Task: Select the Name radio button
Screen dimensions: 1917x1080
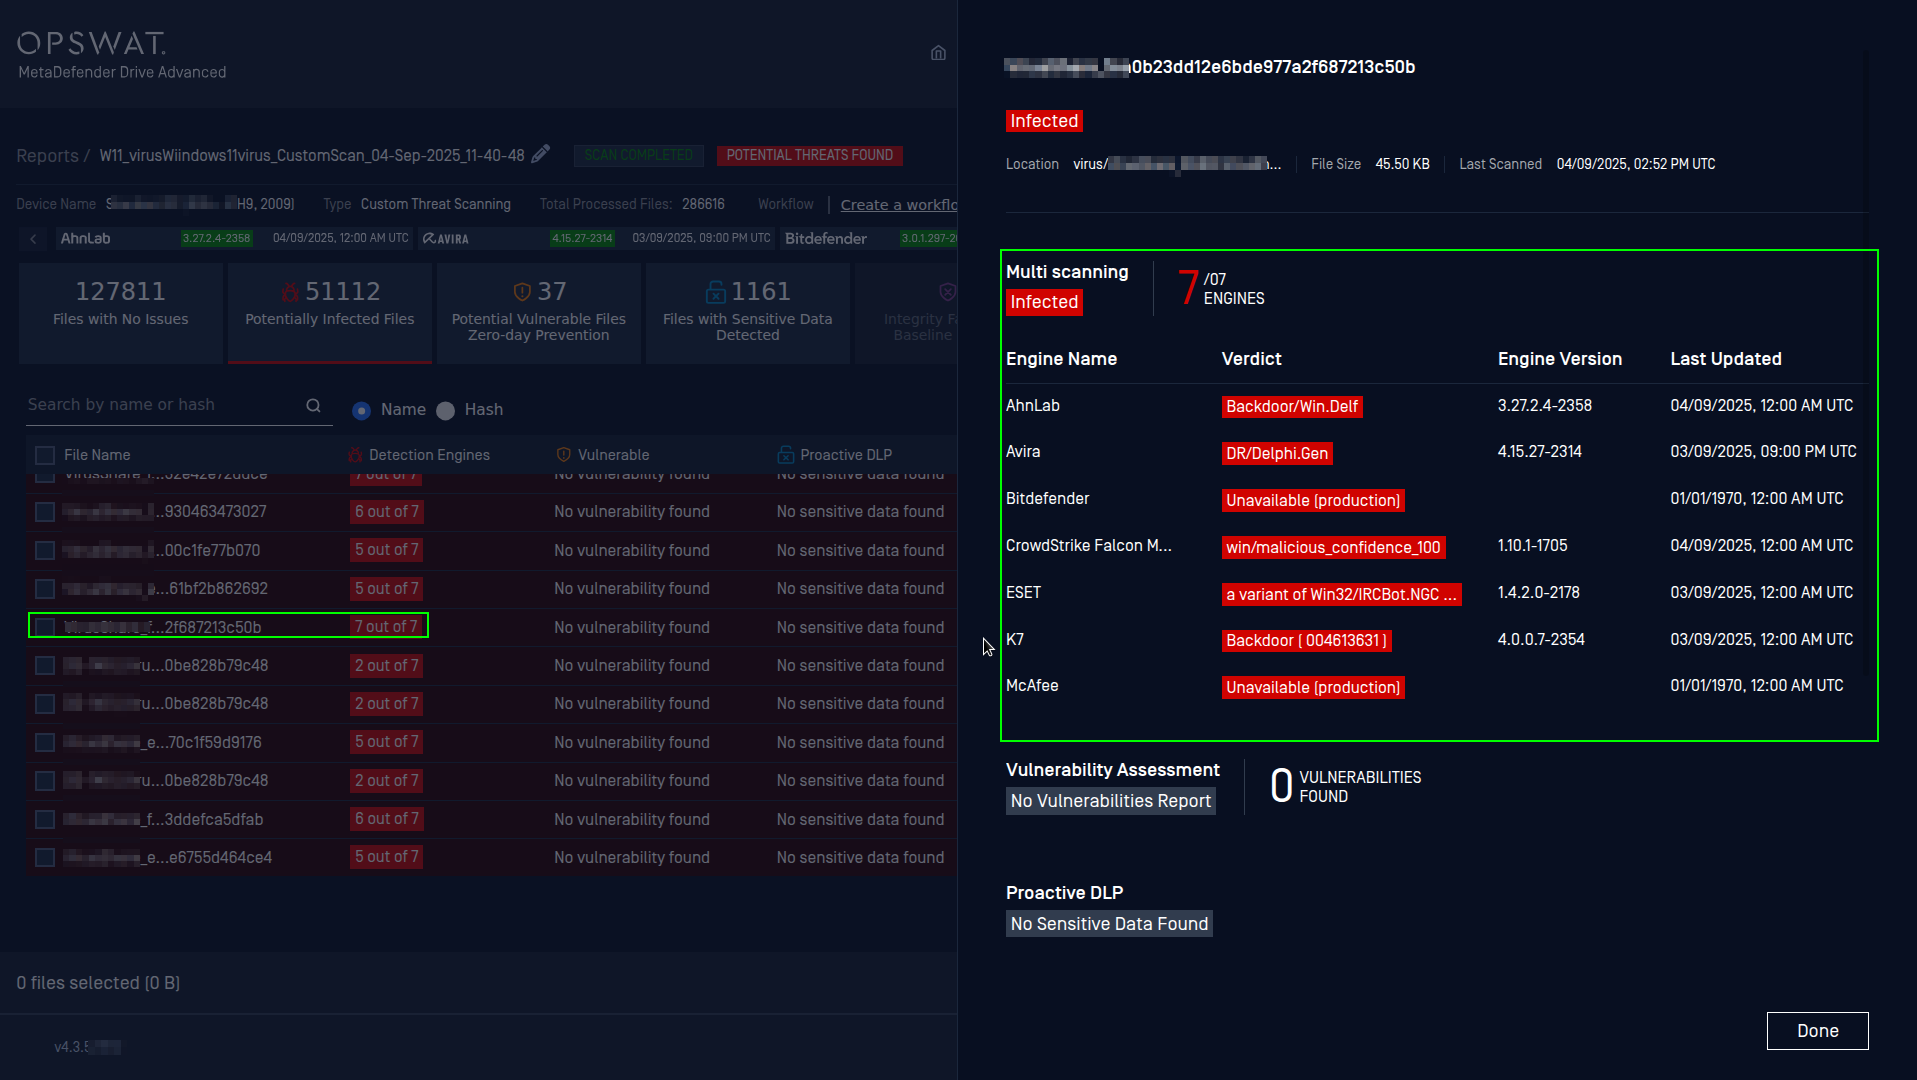Action: click(362, 410)
